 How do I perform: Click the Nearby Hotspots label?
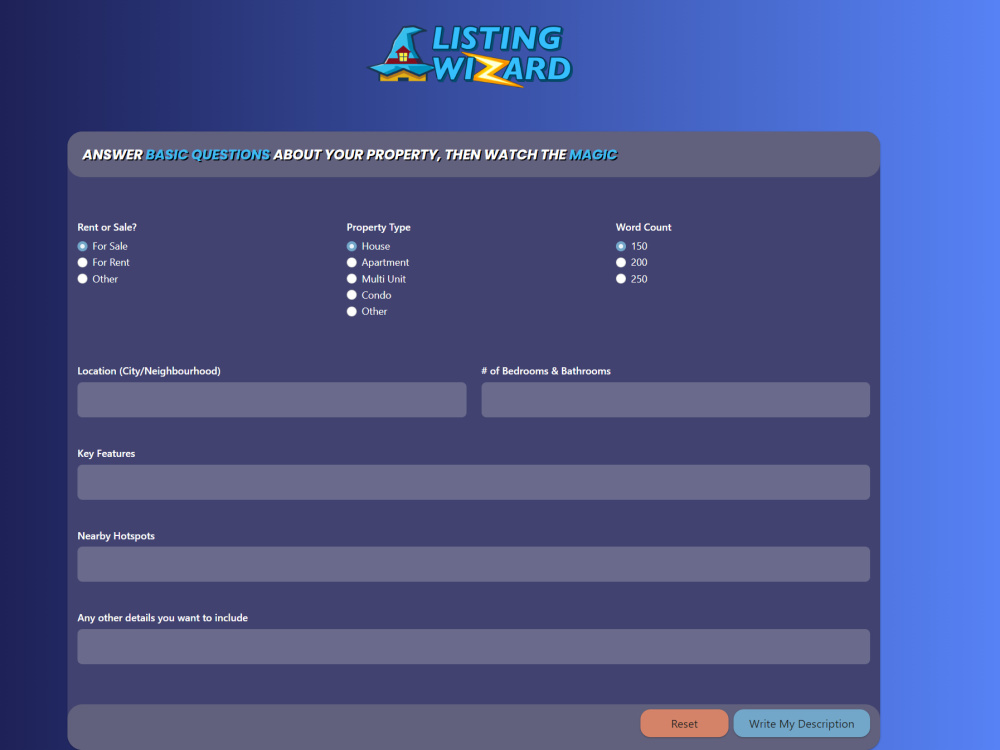tap(116, 536)
